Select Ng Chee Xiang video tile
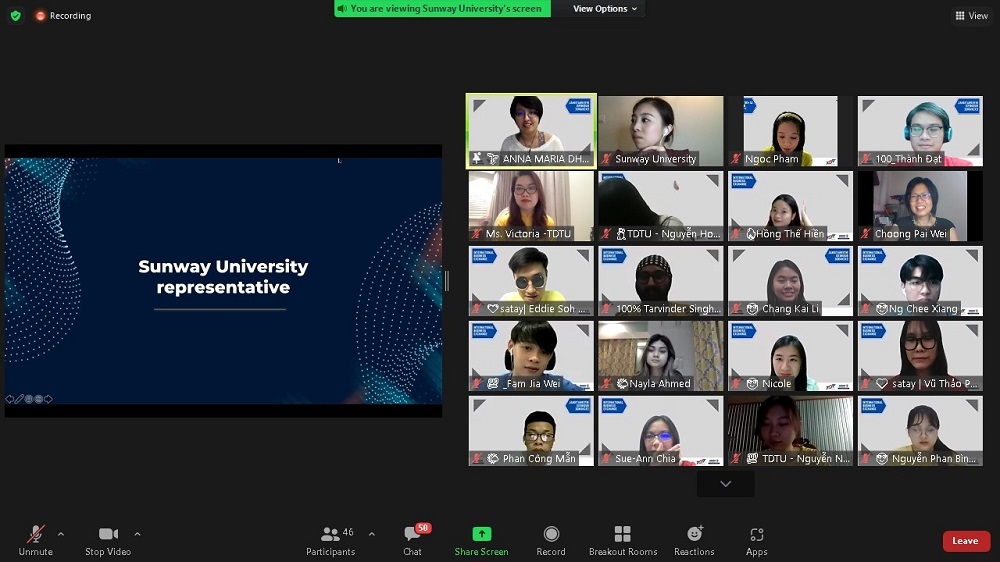 (x=920, y=281)
